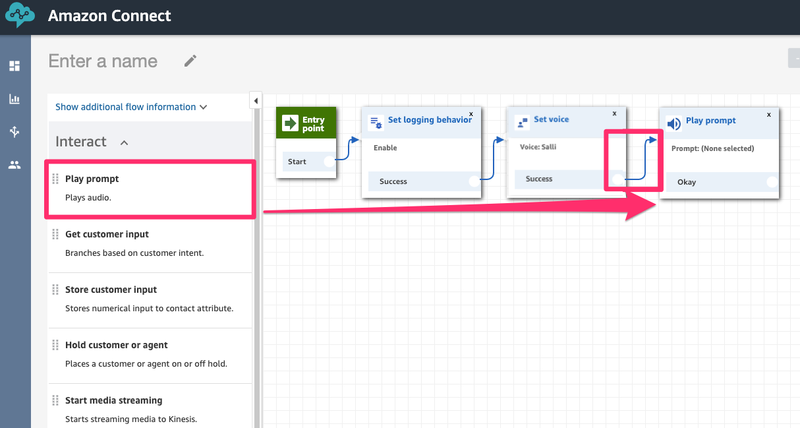Click the Entry point green arrow icon
This screenshot has width=800, height=428.
290,123
